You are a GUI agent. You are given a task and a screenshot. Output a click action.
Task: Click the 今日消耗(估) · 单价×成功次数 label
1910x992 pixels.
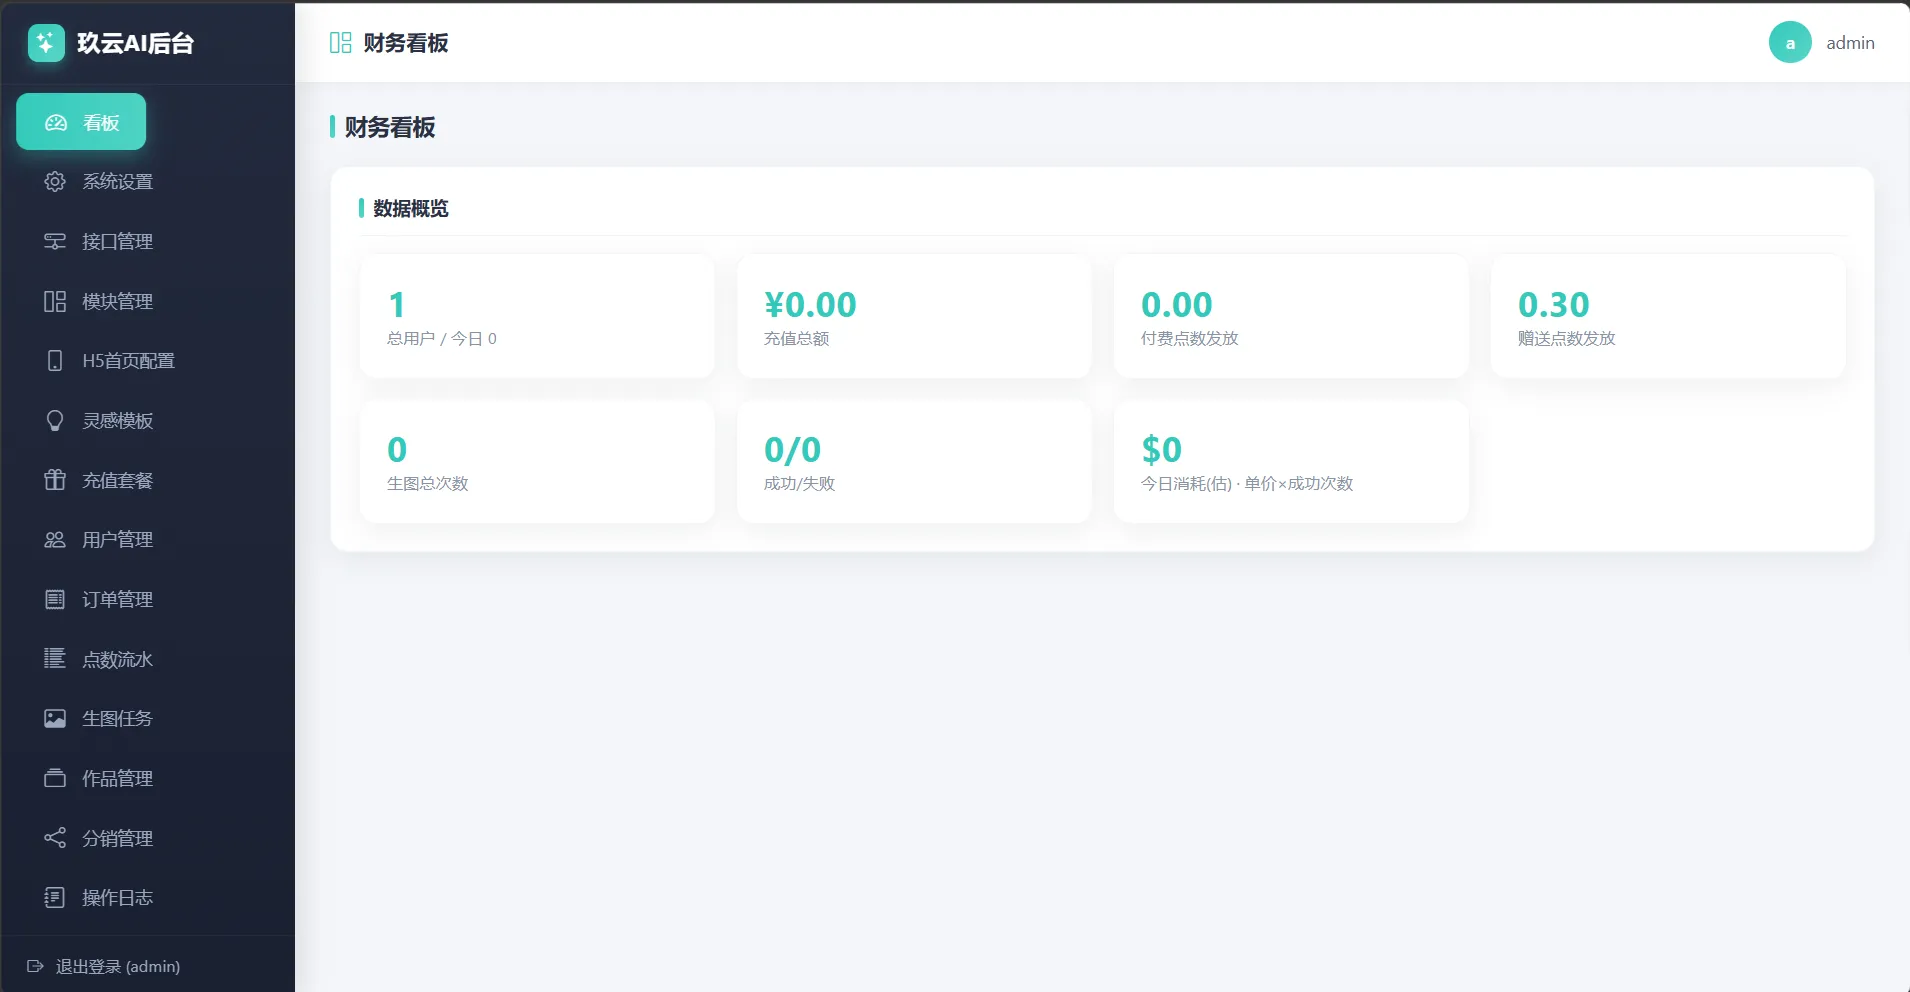(1247, 483)
